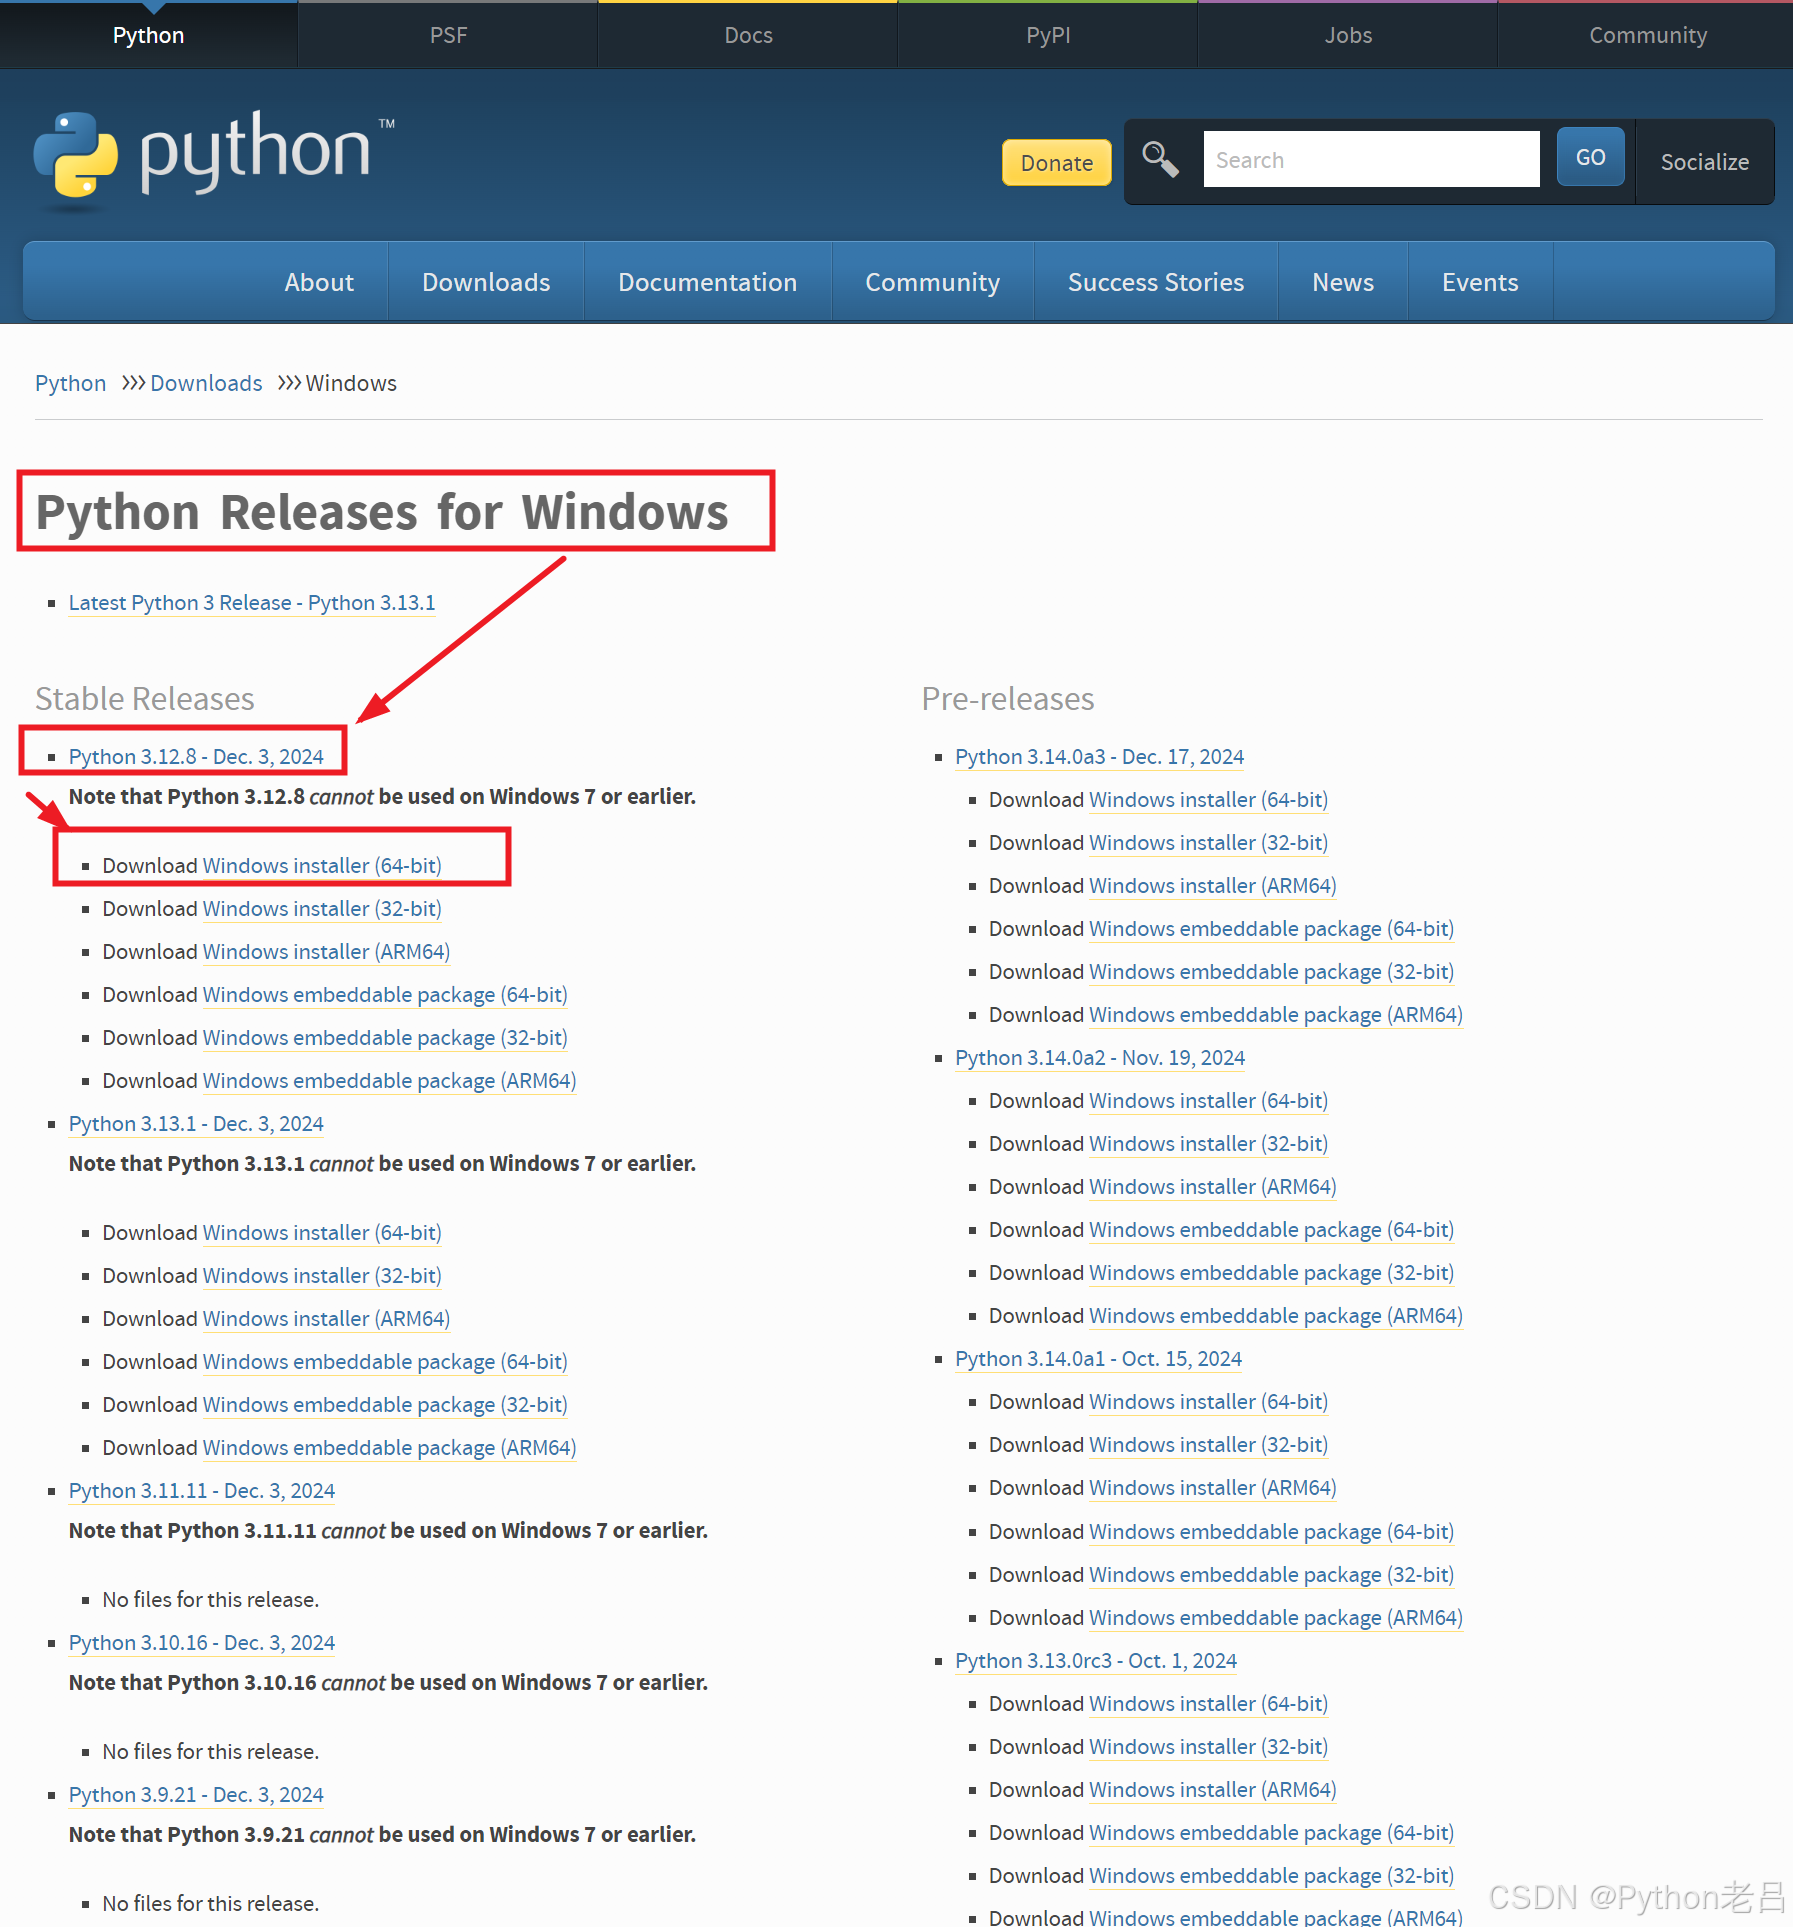Image resolution: width=1793 pixels, height=1927 pixels.
Task: Open the News navigation menu
Action: (x=1343, y=282)
